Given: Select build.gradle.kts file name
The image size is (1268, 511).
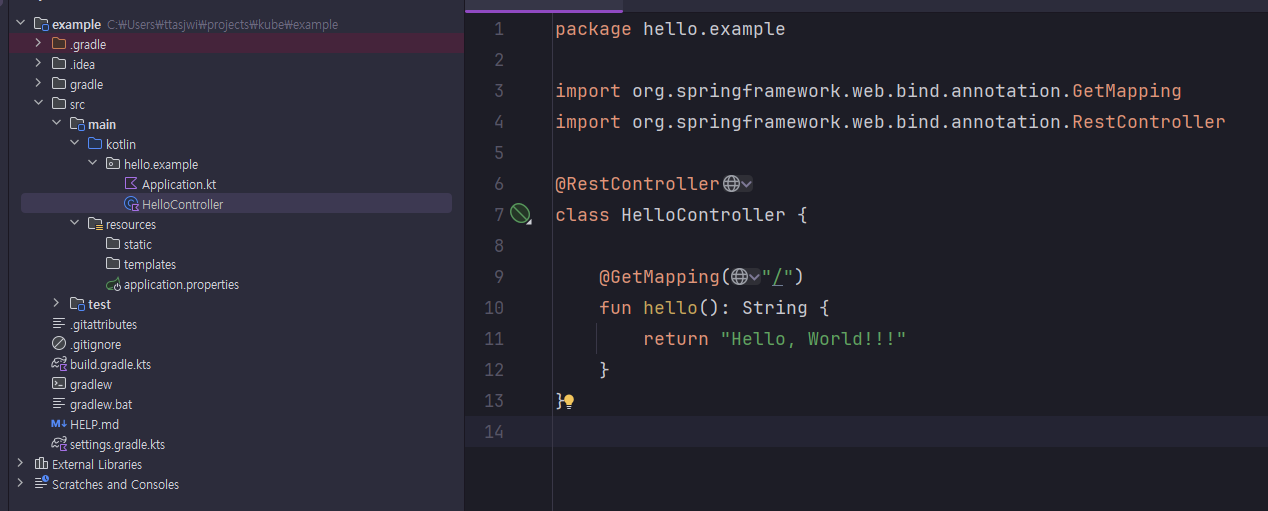Looking at the screenshot, I should pos(111,364).
